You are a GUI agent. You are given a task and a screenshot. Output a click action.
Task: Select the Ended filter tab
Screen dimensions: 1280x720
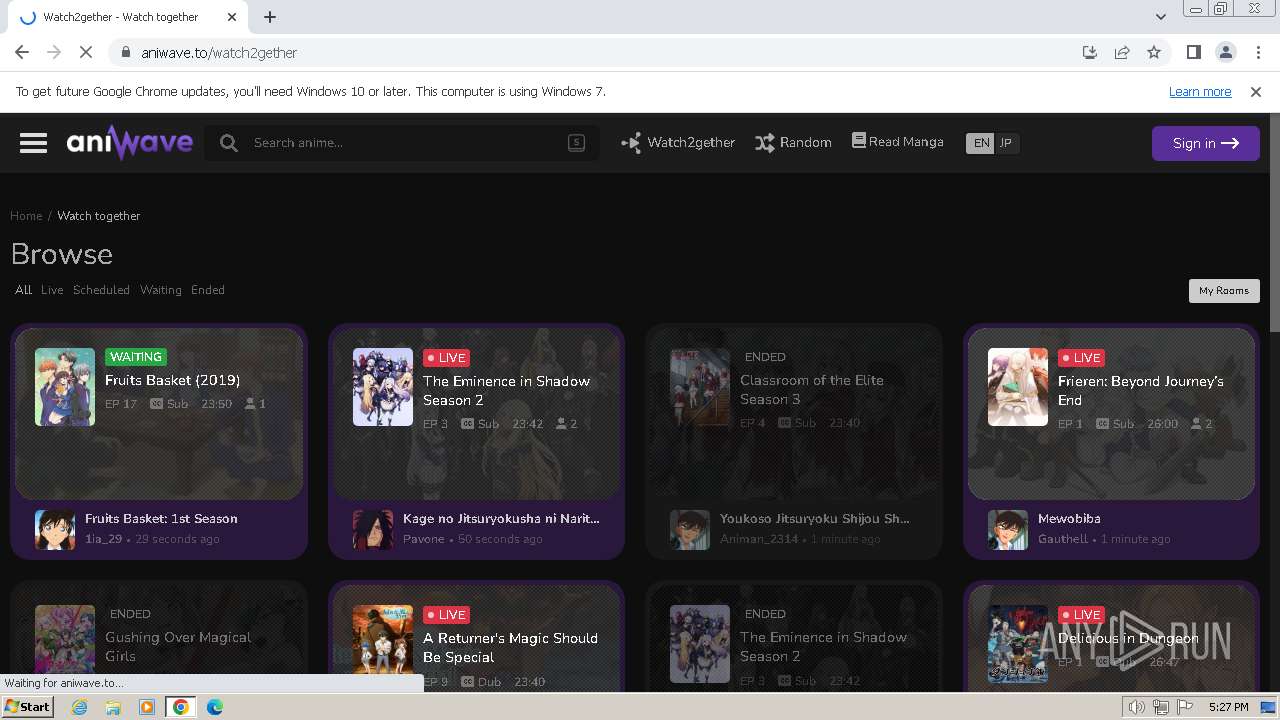[208, 290]
